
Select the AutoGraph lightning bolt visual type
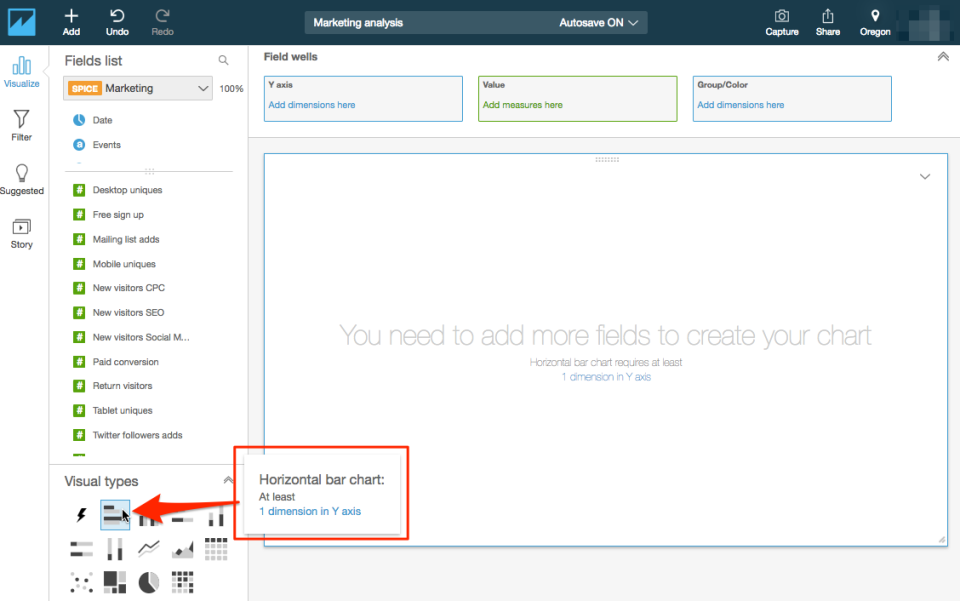click(x=81, y=515)
